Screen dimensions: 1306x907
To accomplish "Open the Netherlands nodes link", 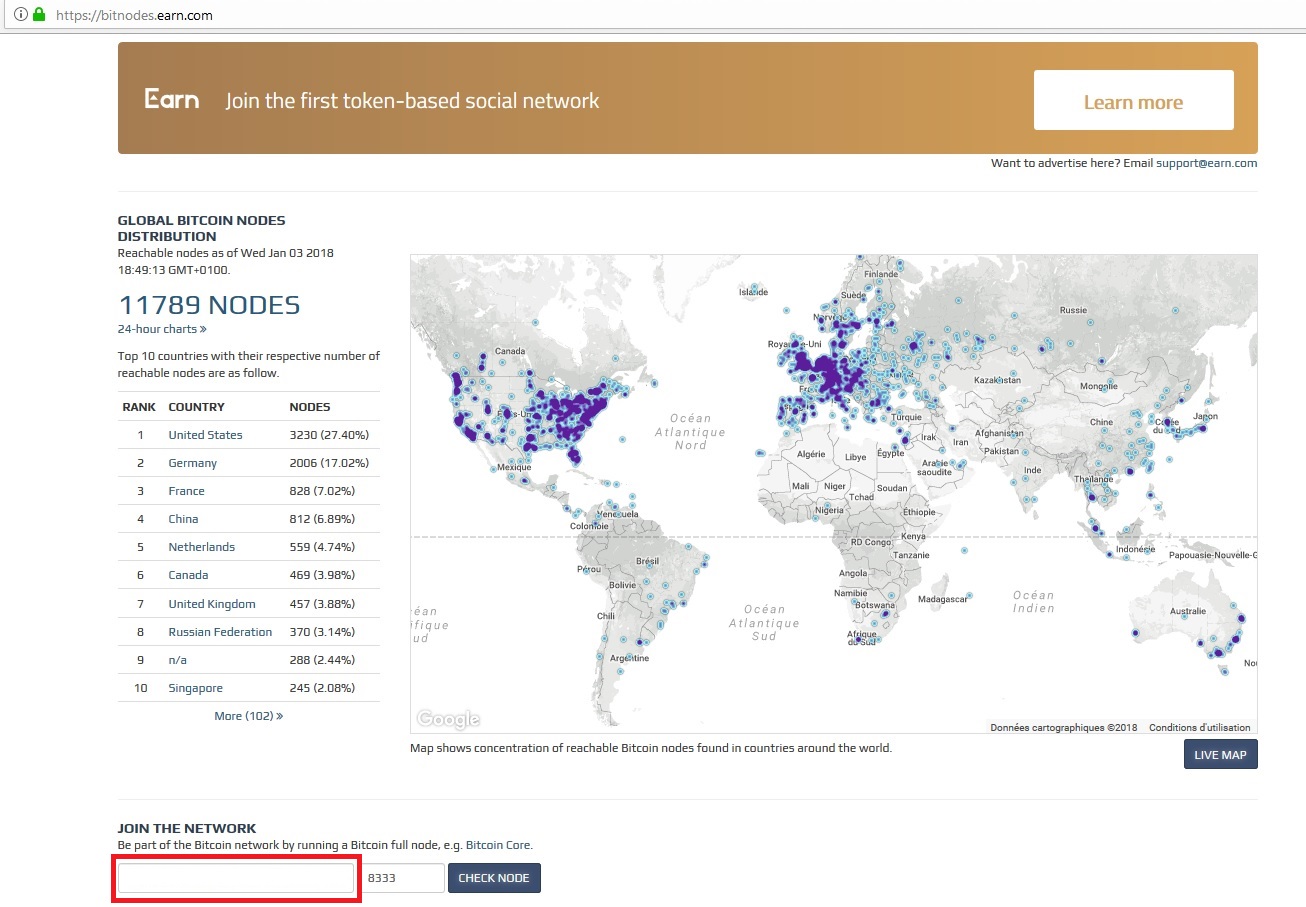I will (x=201, y=547).
